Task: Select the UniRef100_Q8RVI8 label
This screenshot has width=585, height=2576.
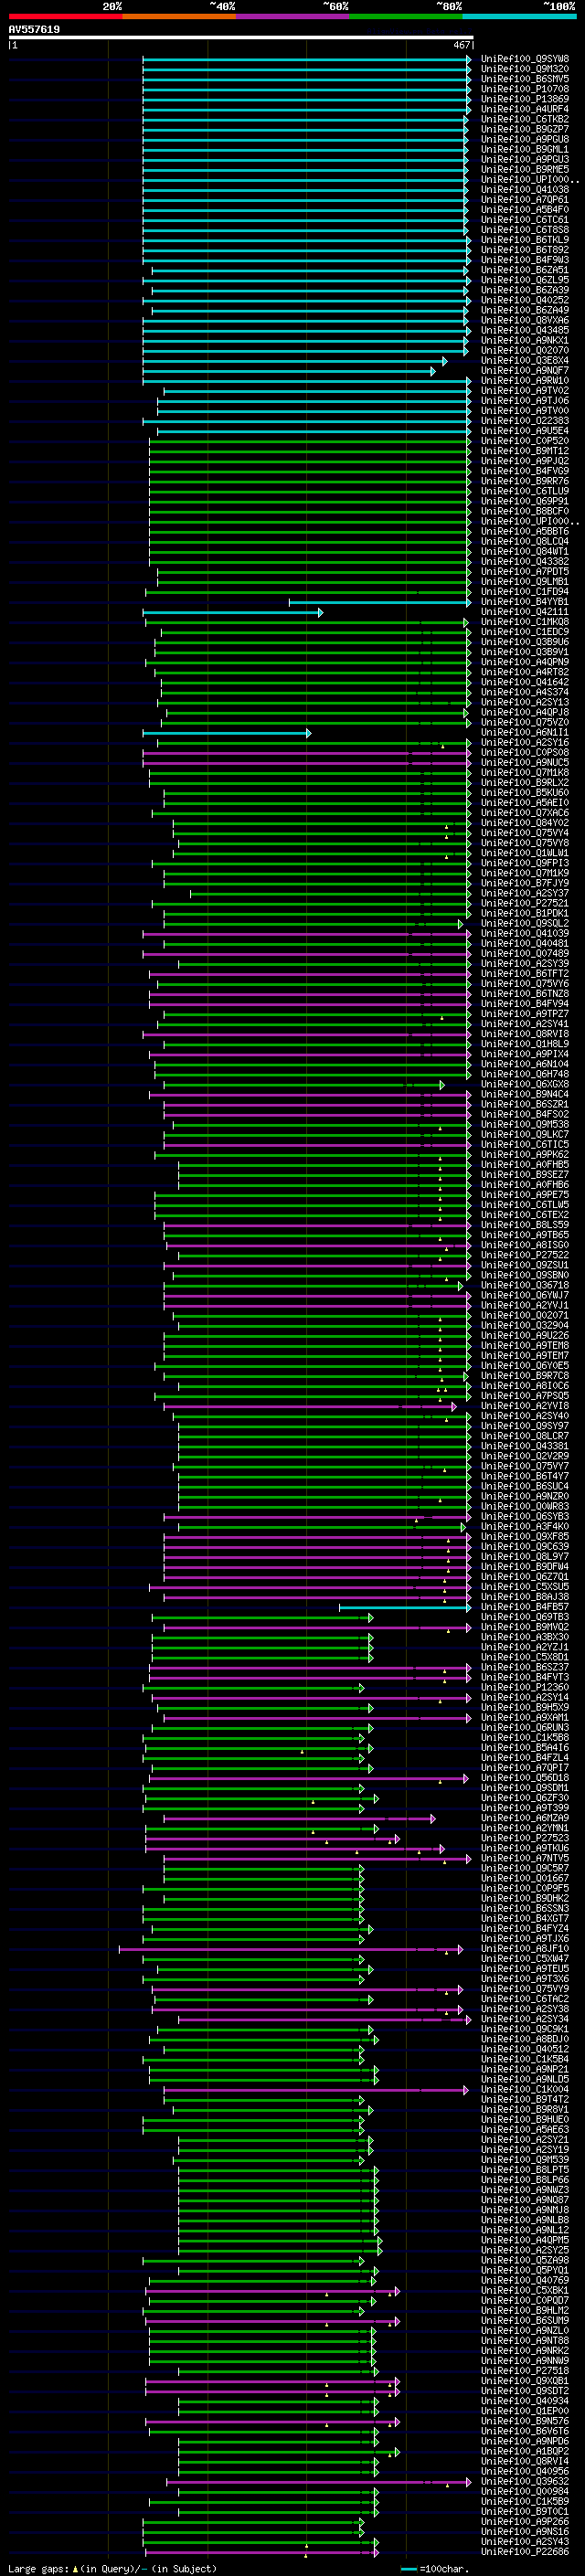Action: click(x=525, y=1034)
